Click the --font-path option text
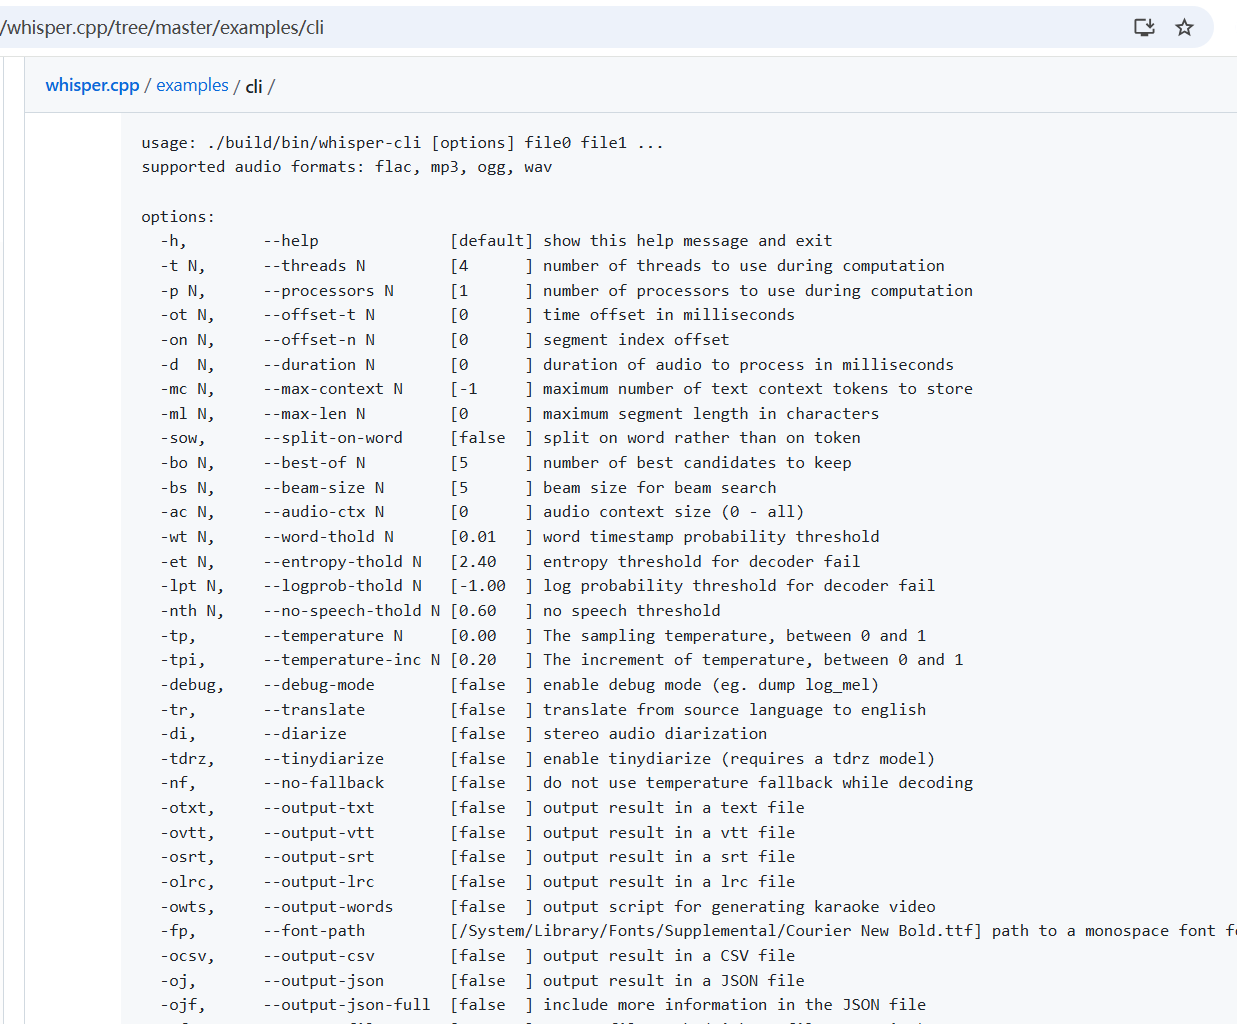 (x=314, y=931)
